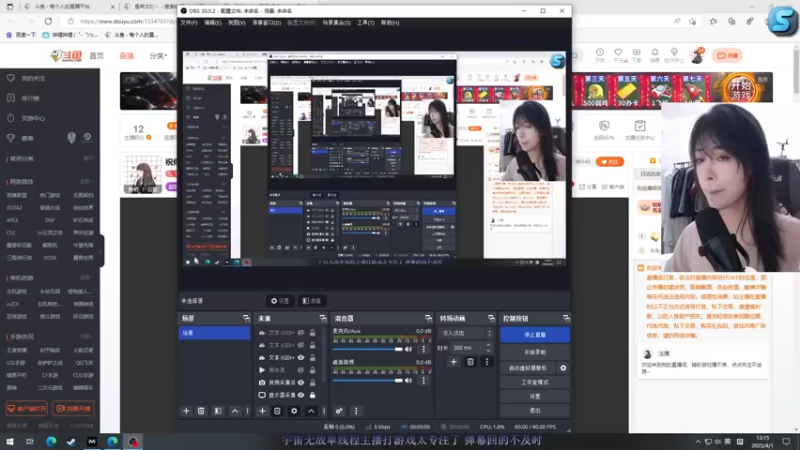Open 桌面音频 channel three-dot options
This screenshot has height=450, width=800.
(x=423, y=381)
